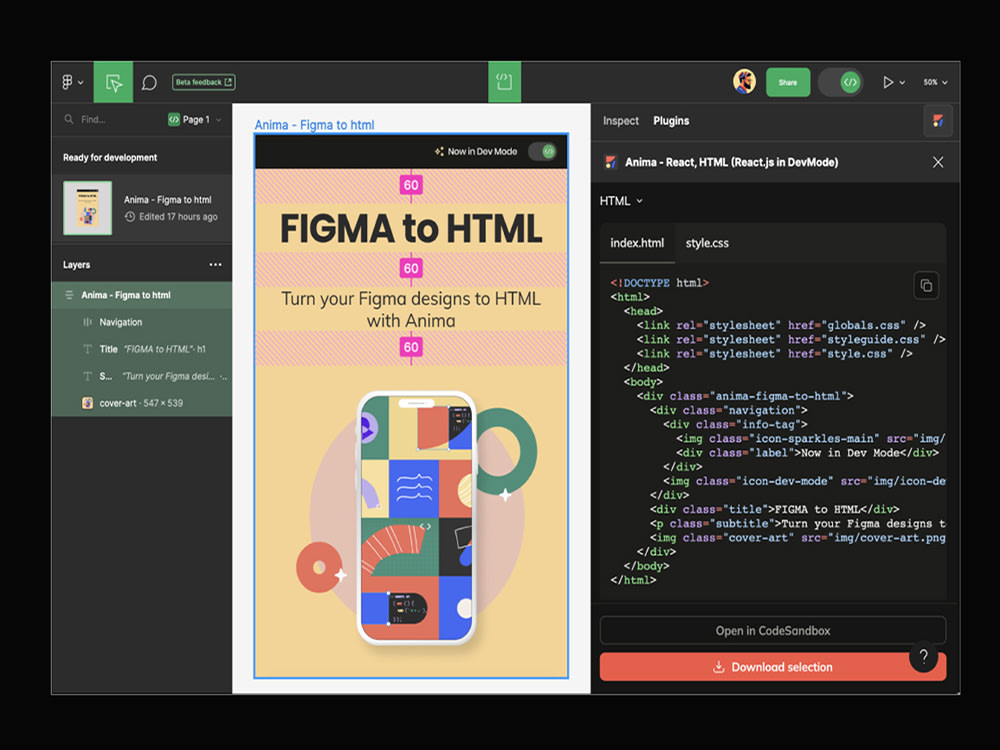This screenshot has width=1000, height=750.
Task: Click the Navigation auto-layout icon
Action: pos(87,322)
